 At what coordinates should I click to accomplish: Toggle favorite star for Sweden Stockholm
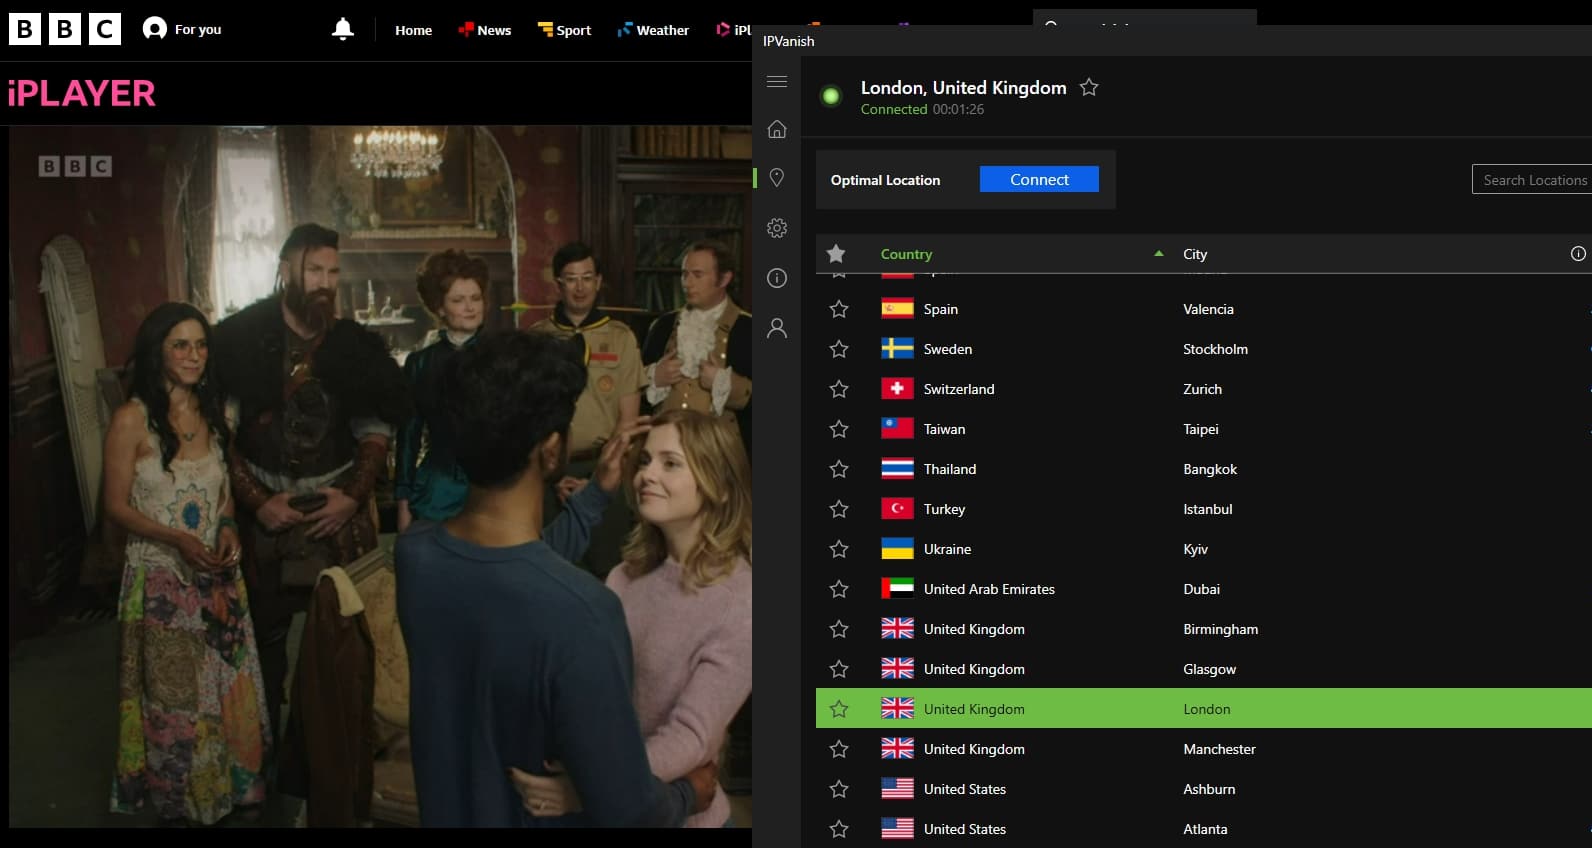839,349
